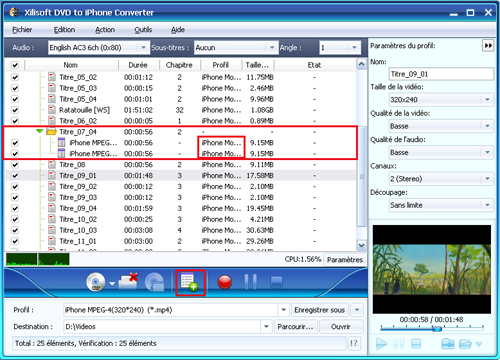This screenshot has width=500, height=360.
Task: Add profile with list plus icon
Action: pyautogui.click(x=190, y=282)
